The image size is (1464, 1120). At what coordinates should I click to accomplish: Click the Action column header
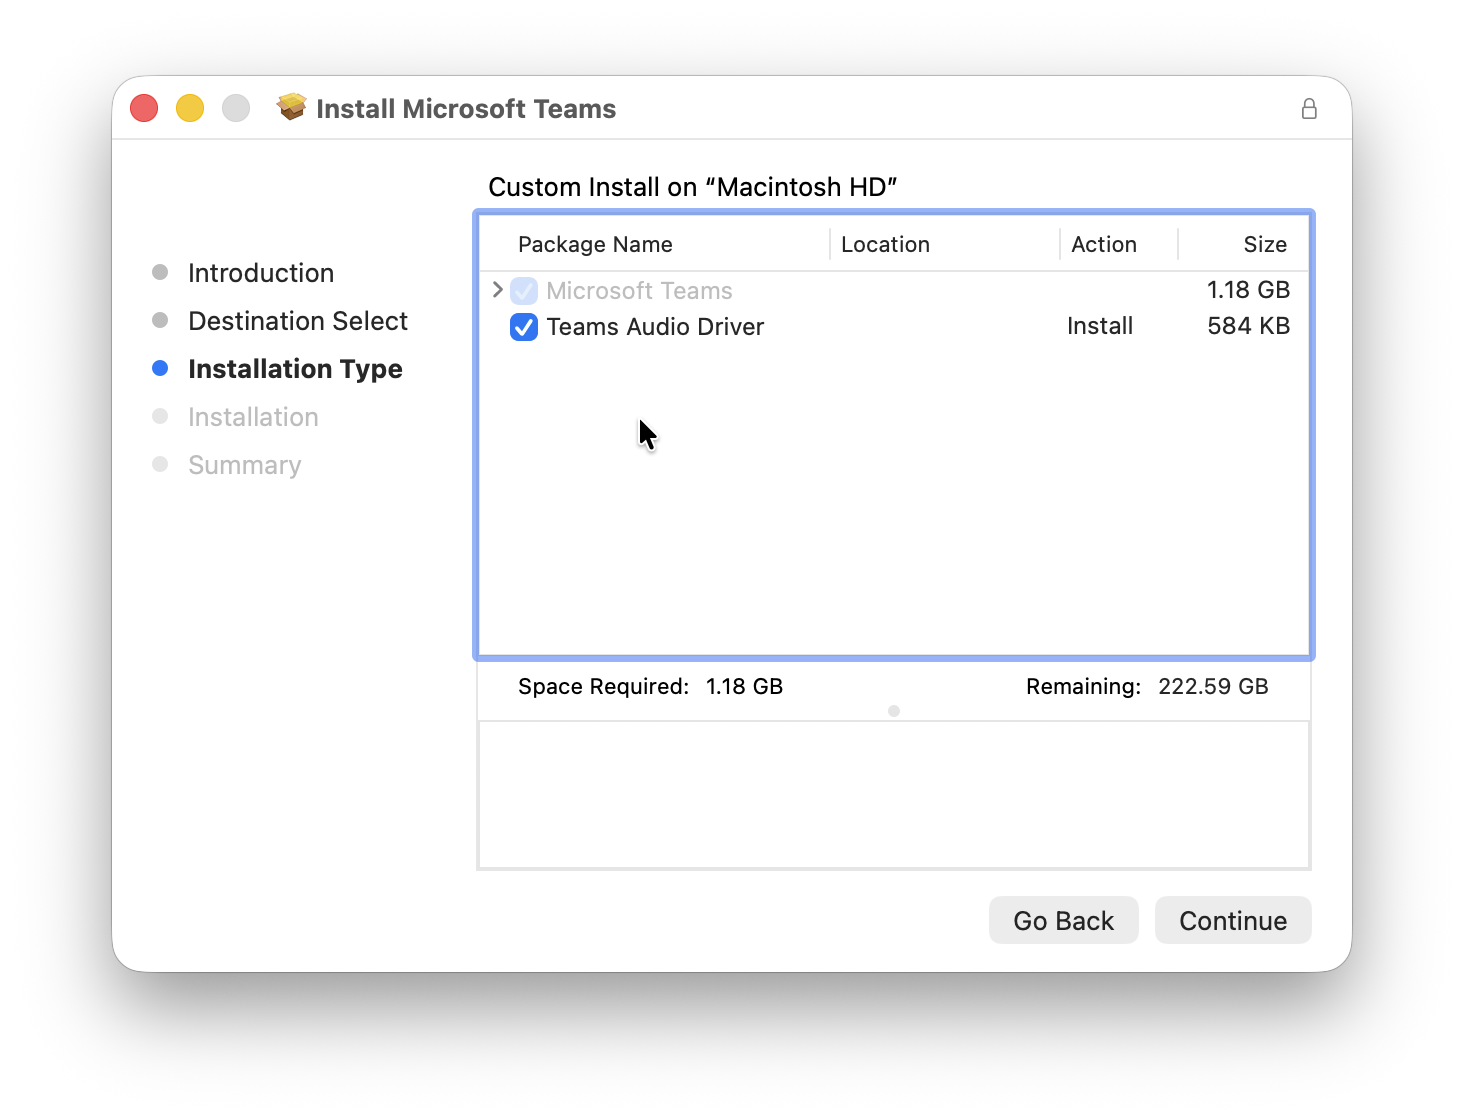1104,244
